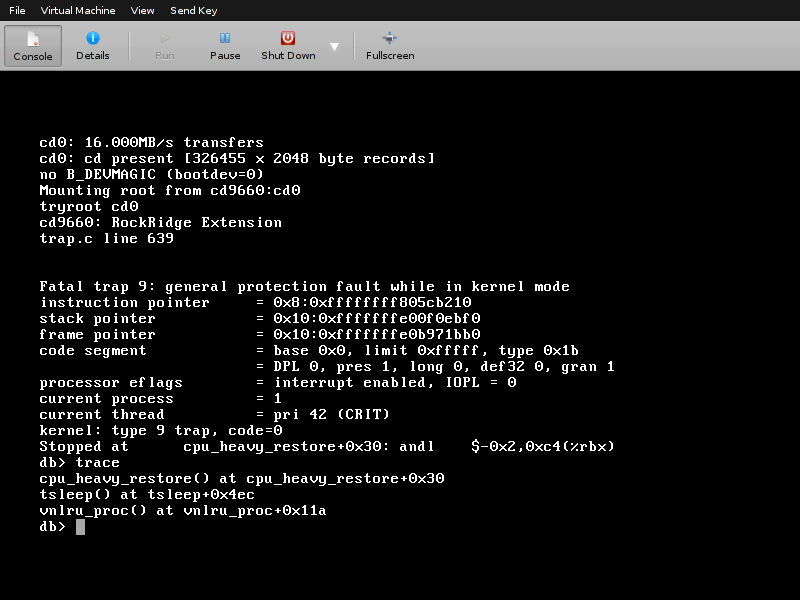Click the red Shut Down power icon

(x=288, y=38)
